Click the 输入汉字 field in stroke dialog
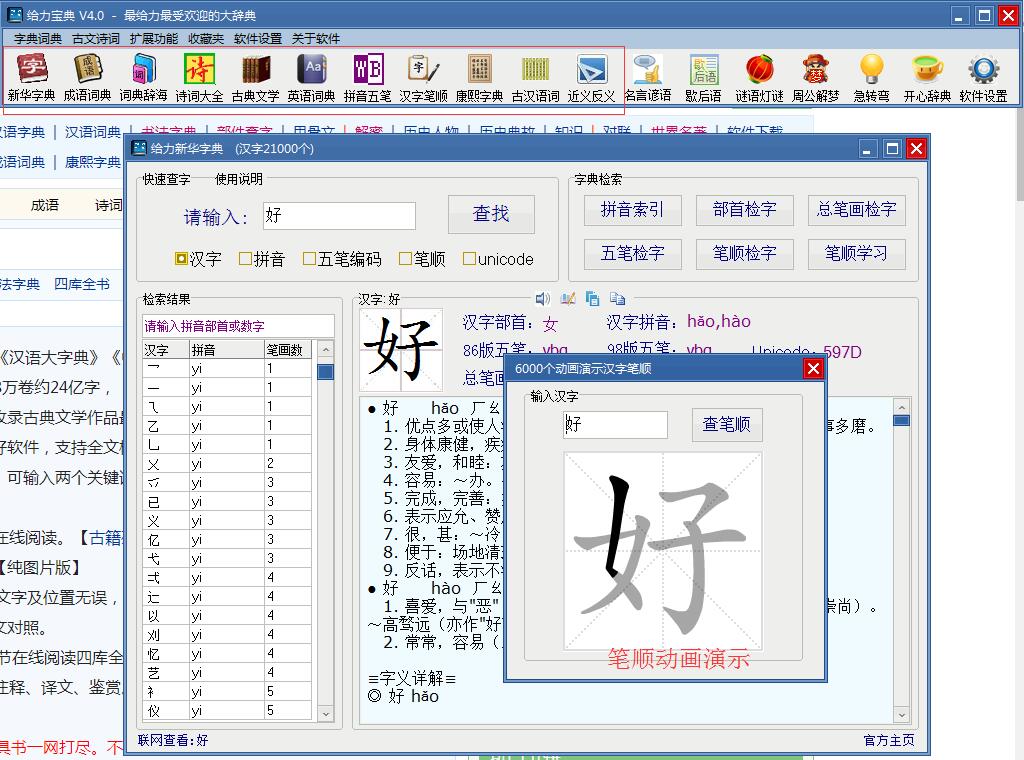This screenshot has height=760, width=1024. click(x=616, y=424)
